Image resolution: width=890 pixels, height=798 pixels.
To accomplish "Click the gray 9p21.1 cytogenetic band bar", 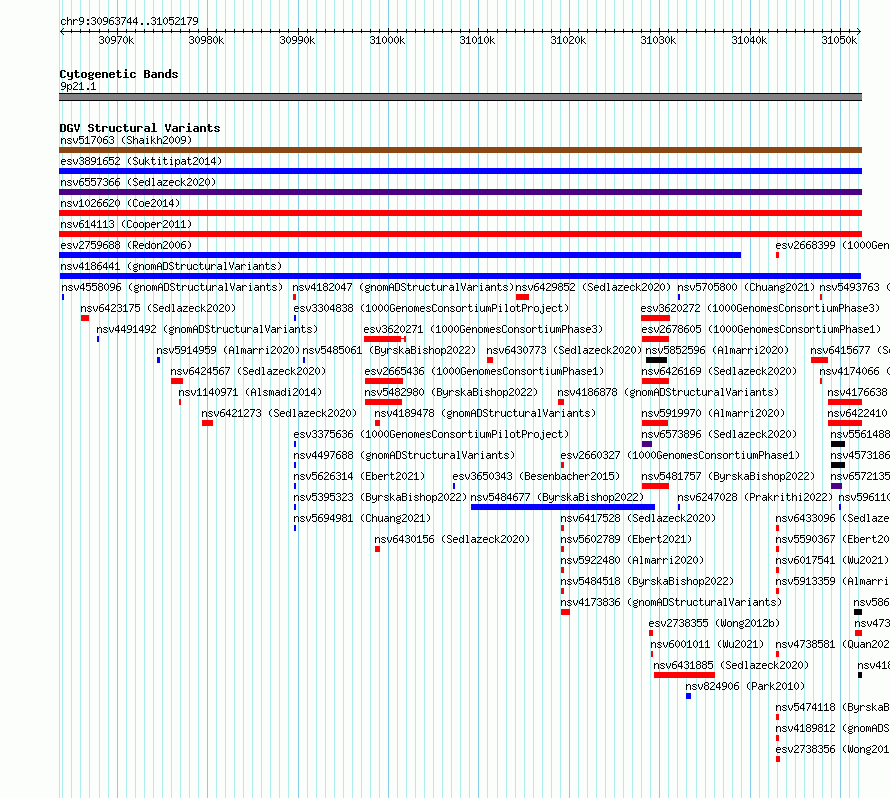I will (460, 97).
